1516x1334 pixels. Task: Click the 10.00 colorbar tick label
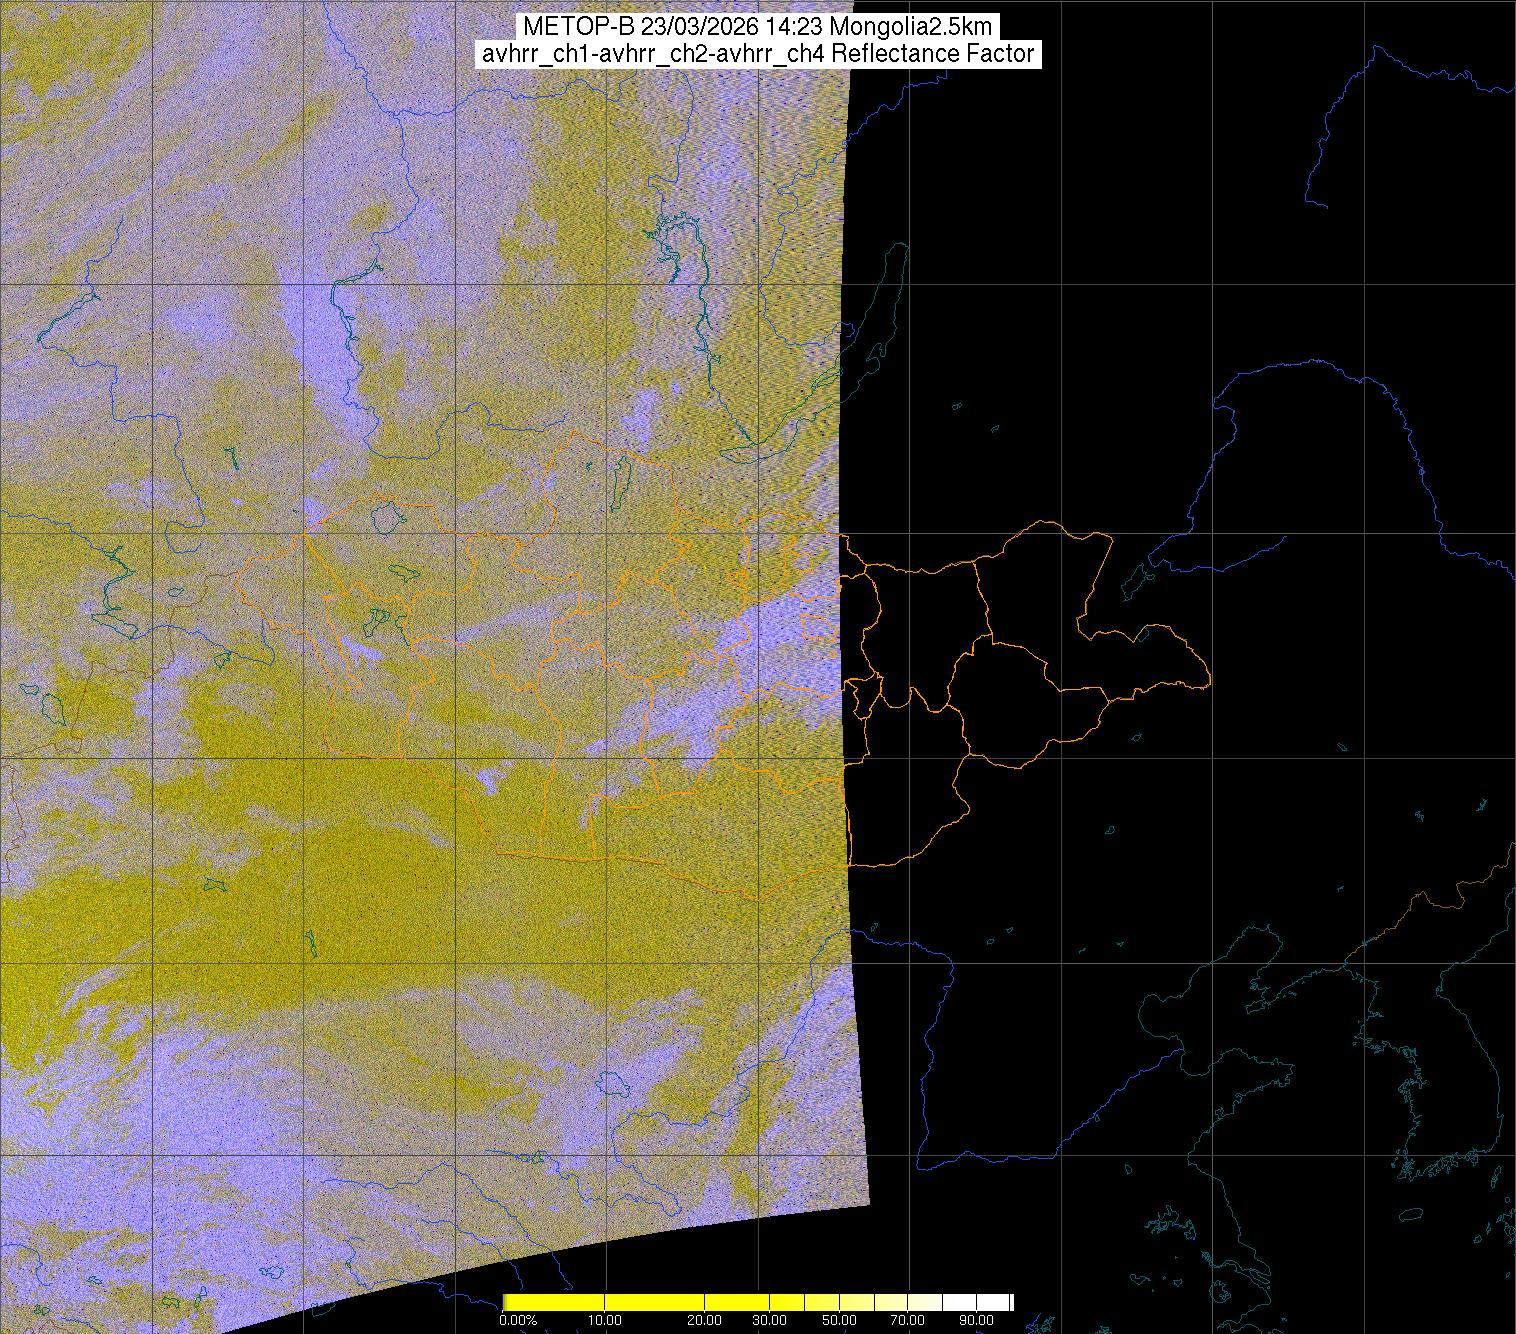click(x=605, y=1321)
